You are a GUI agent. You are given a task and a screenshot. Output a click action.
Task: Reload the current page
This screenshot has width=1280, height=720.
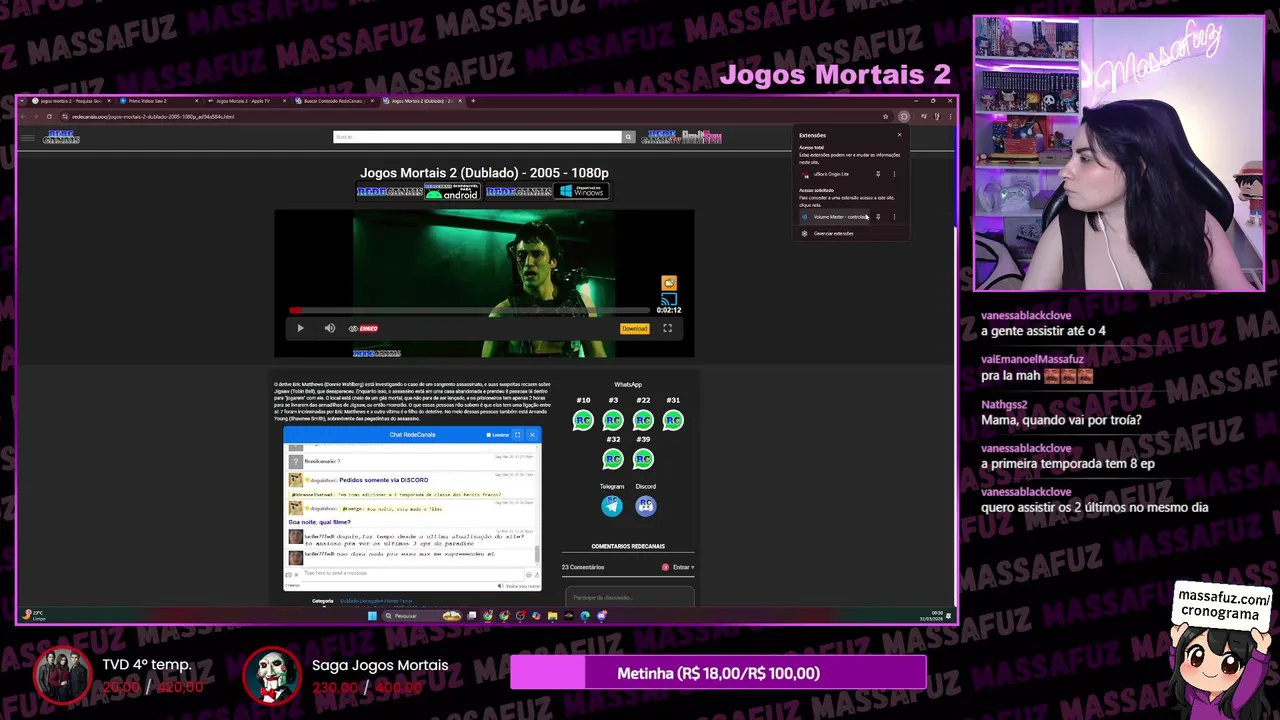coord(48,116)
